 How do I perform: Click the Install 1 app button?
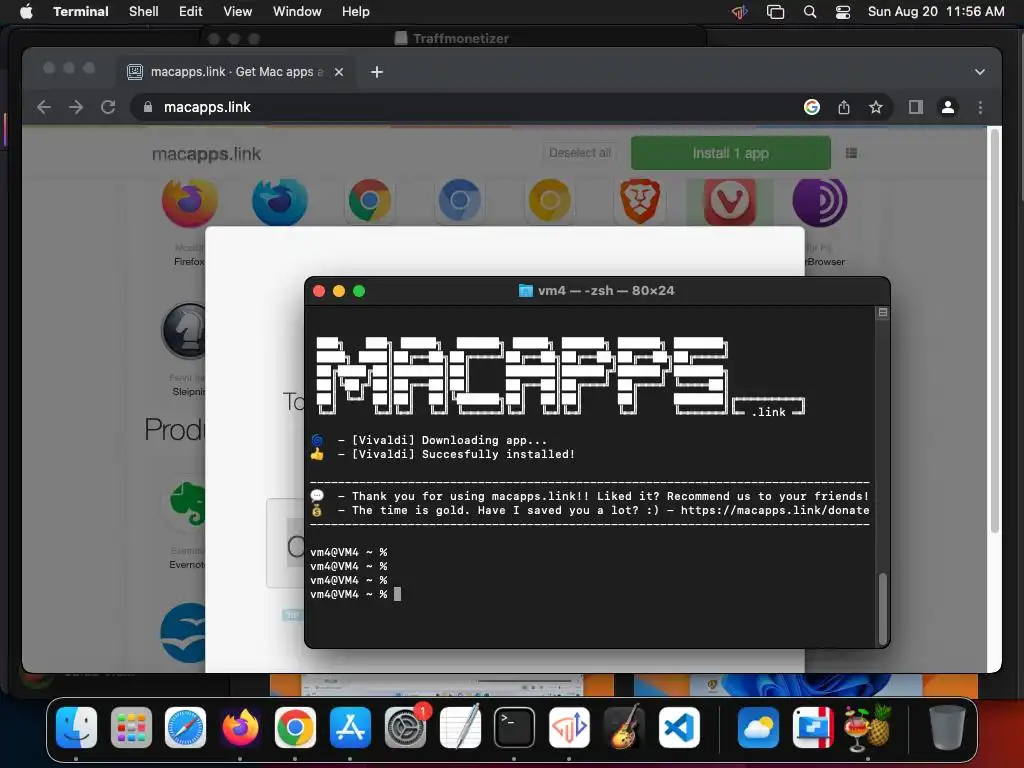point(731,153)
